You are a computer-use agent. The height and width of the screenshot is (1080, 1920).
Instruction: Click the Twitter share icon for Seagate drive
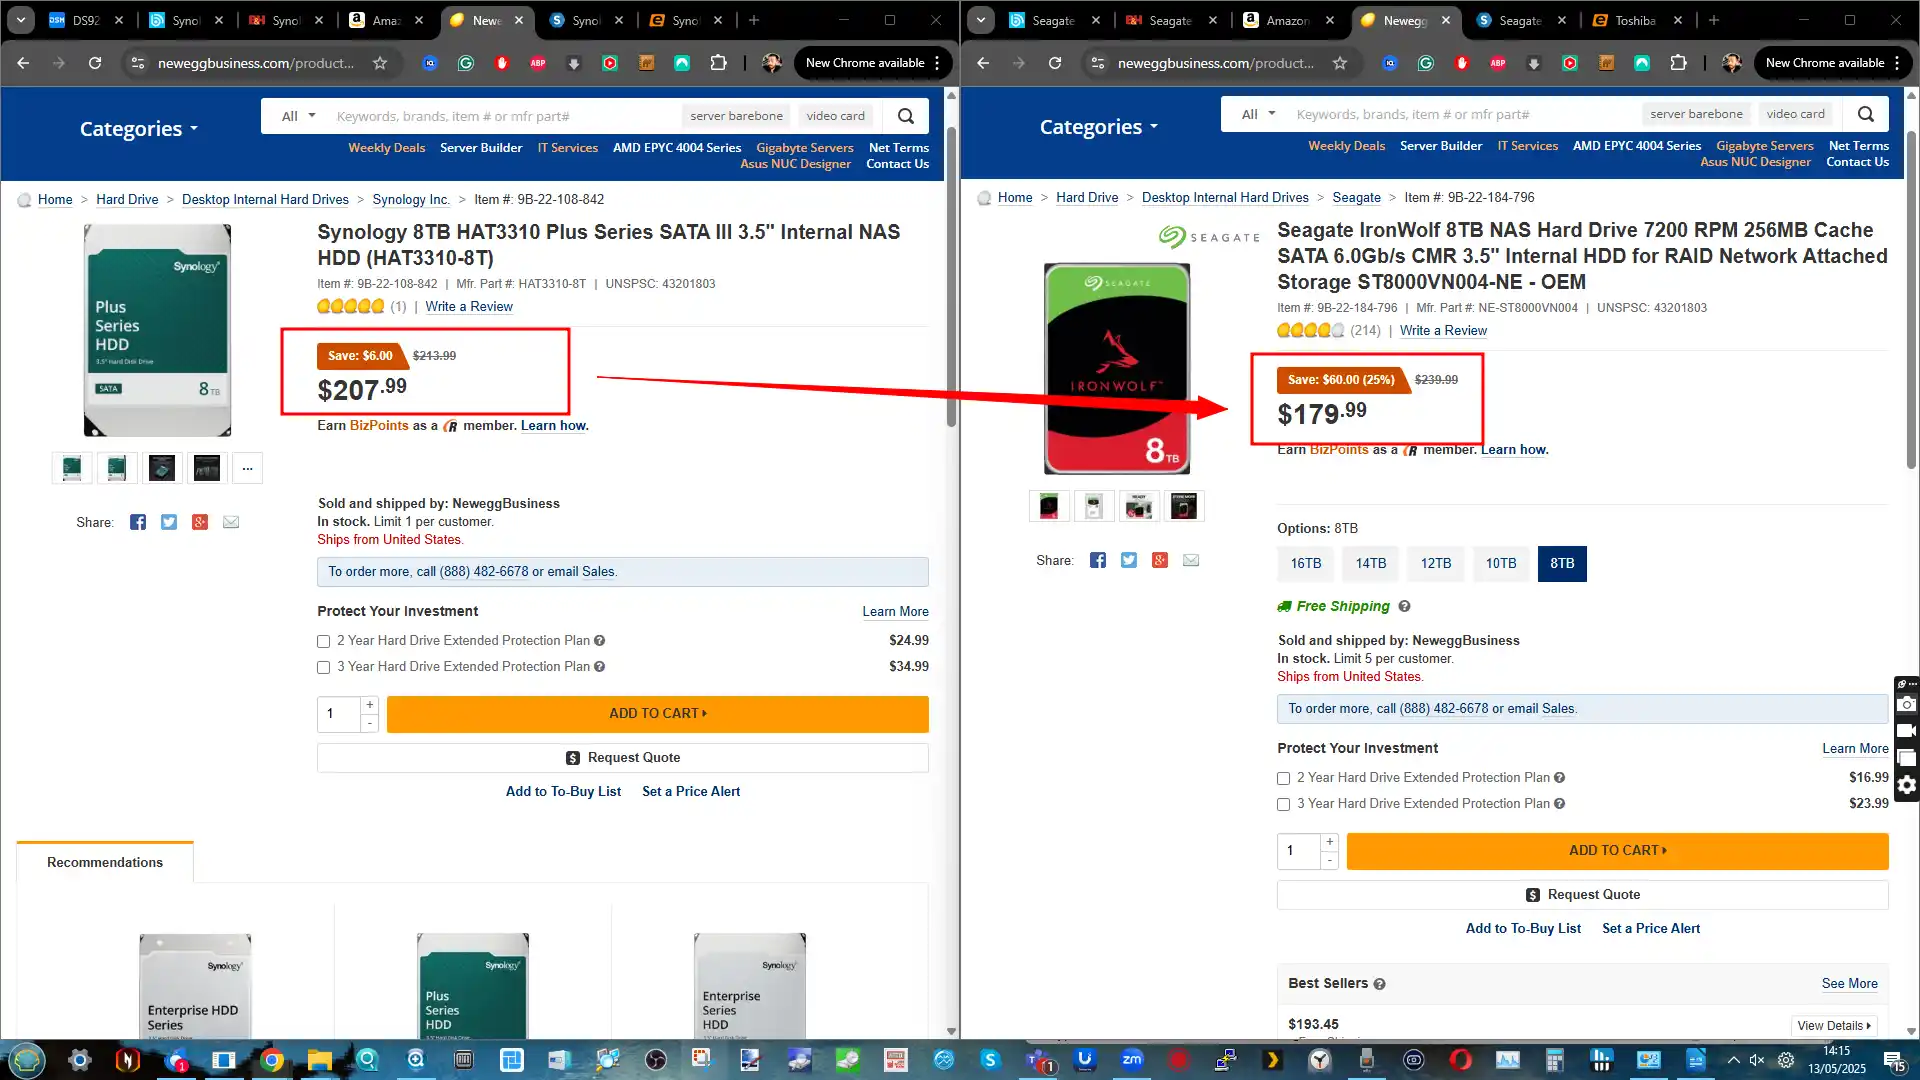(1129, 560)
